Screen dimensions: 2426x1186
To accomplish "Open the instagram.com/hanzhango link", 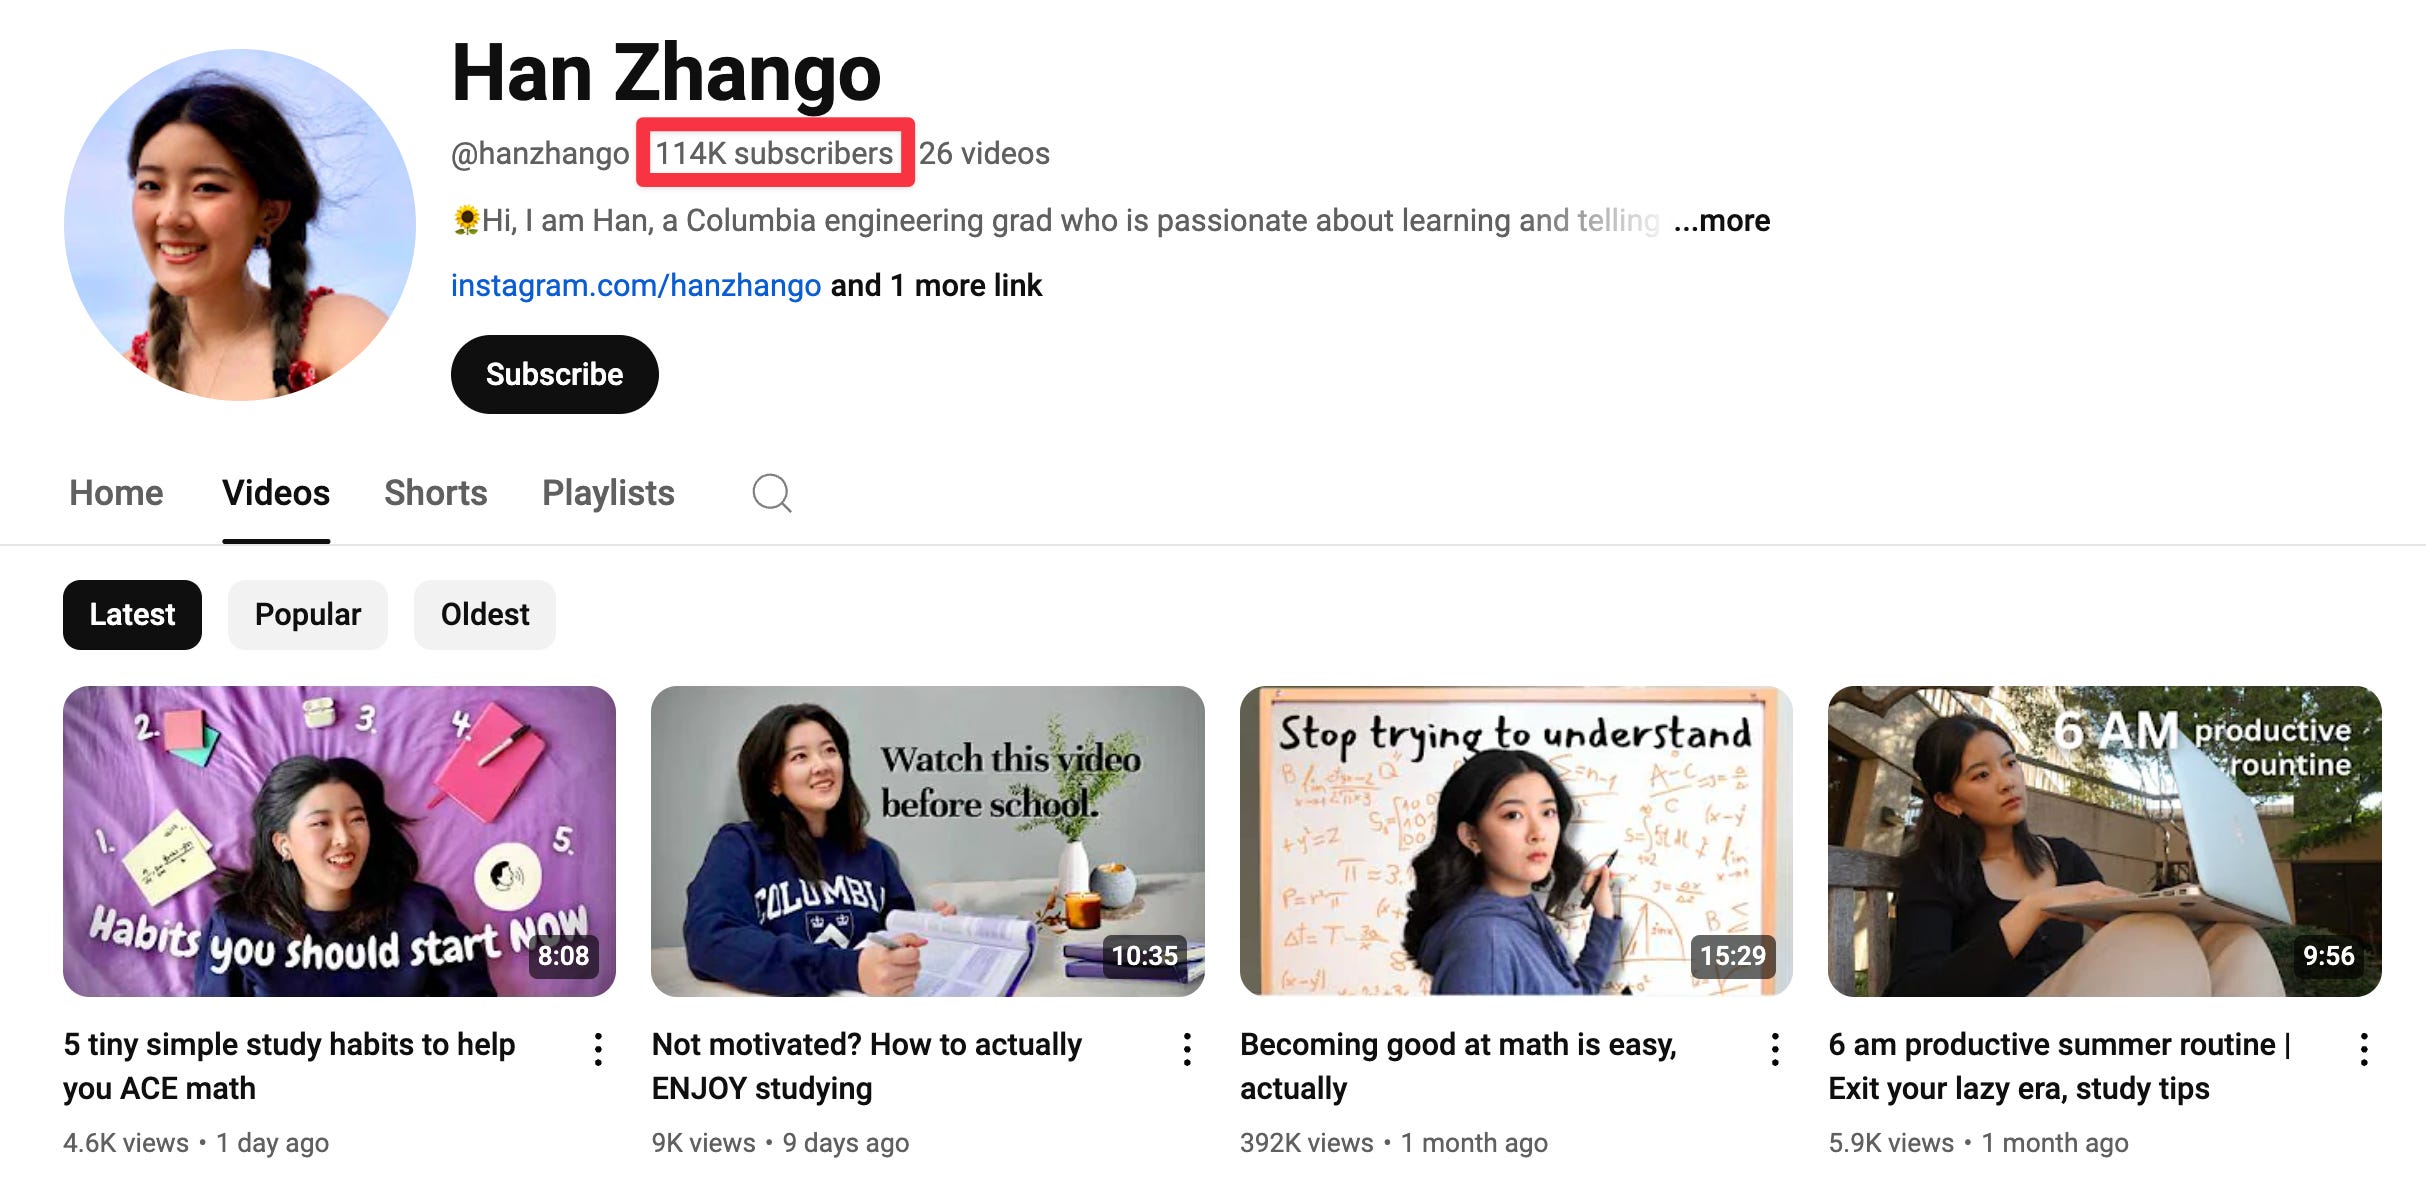I will click(x=635, y=286).
